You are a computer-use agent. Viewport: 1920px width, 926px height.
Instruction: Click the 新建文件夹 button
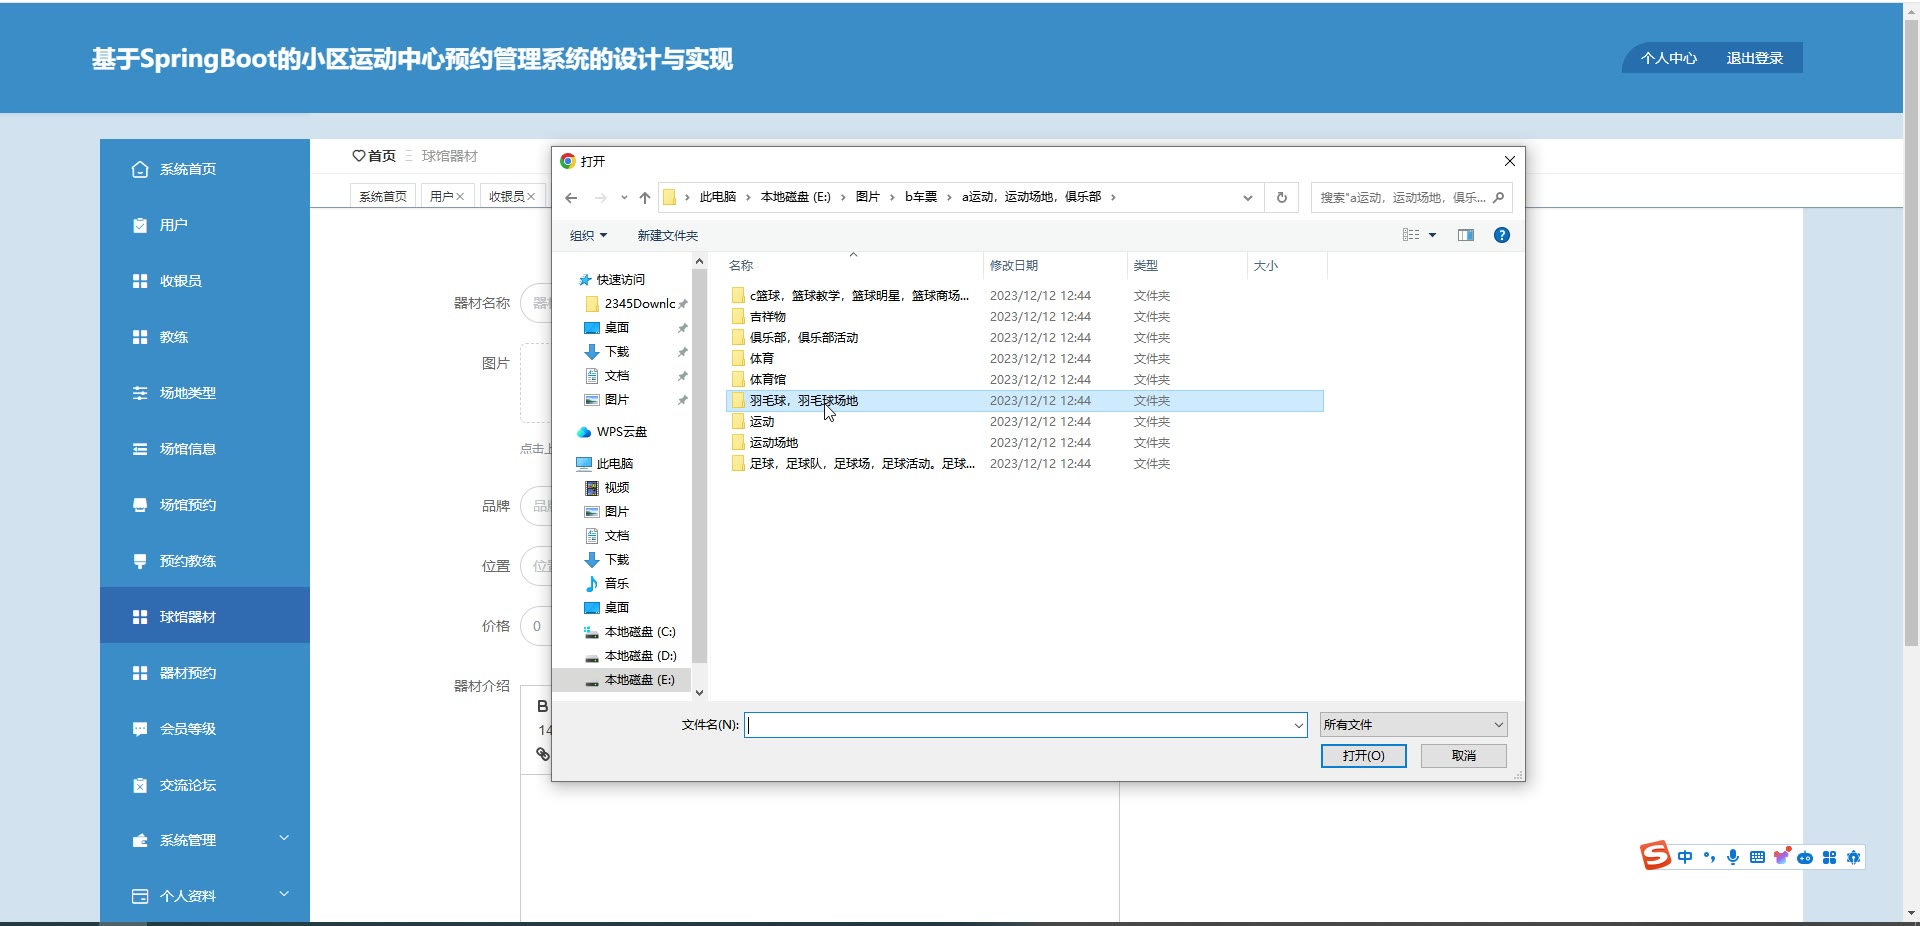pos(668,236)
